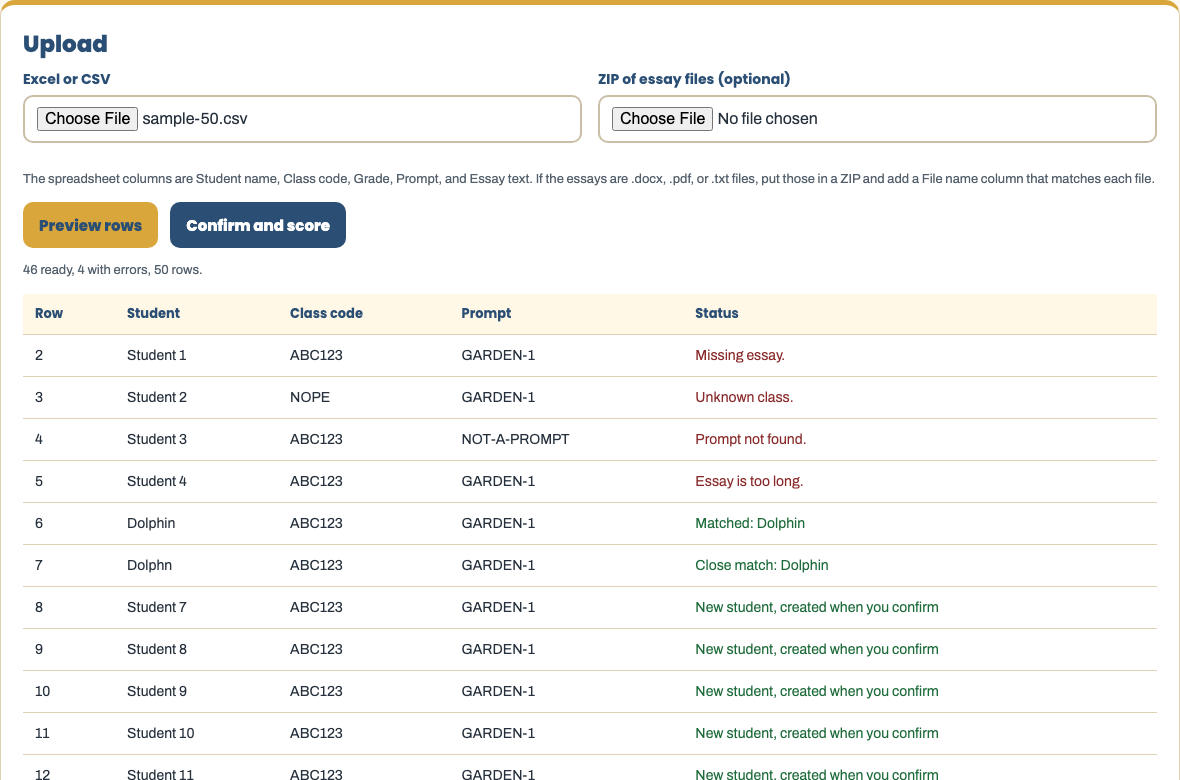This screenshot has height=780, width=1180.
Task: Click the Student 9 name cell
Action: coord(157,692)
